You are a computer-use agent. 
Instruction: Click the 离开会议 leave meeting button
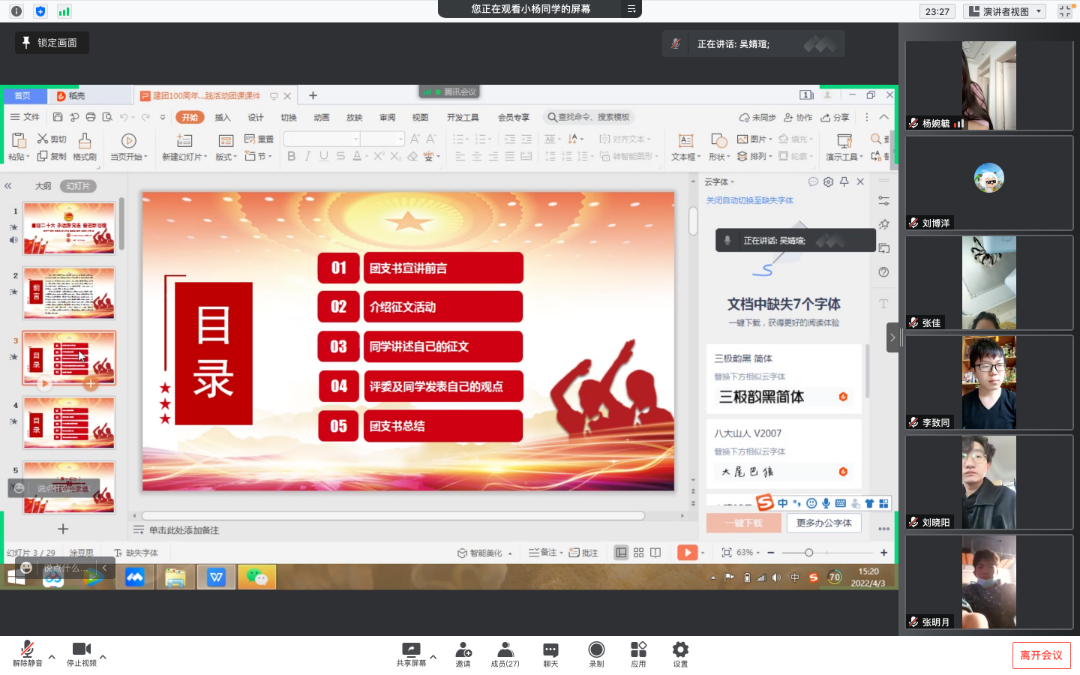point(1040,655)
